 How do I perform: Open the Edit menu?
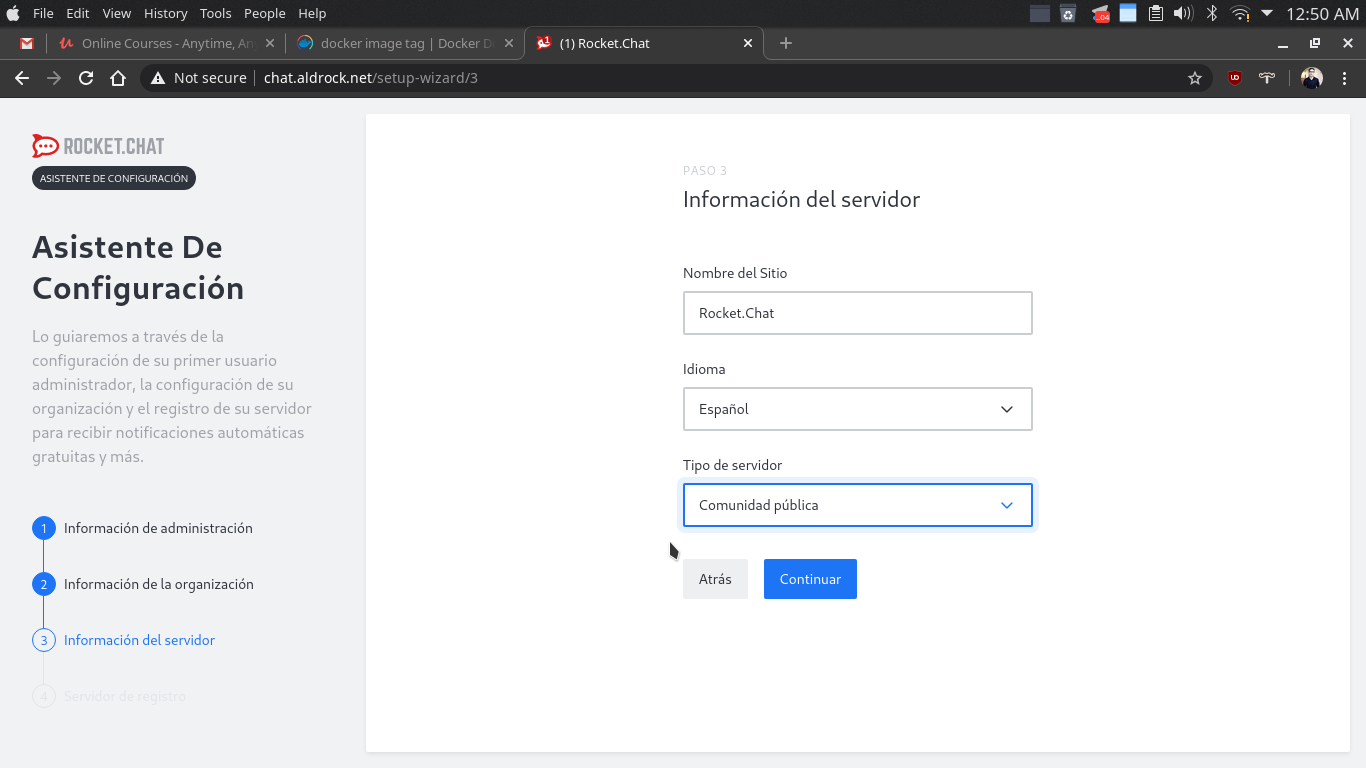[78, 13]
